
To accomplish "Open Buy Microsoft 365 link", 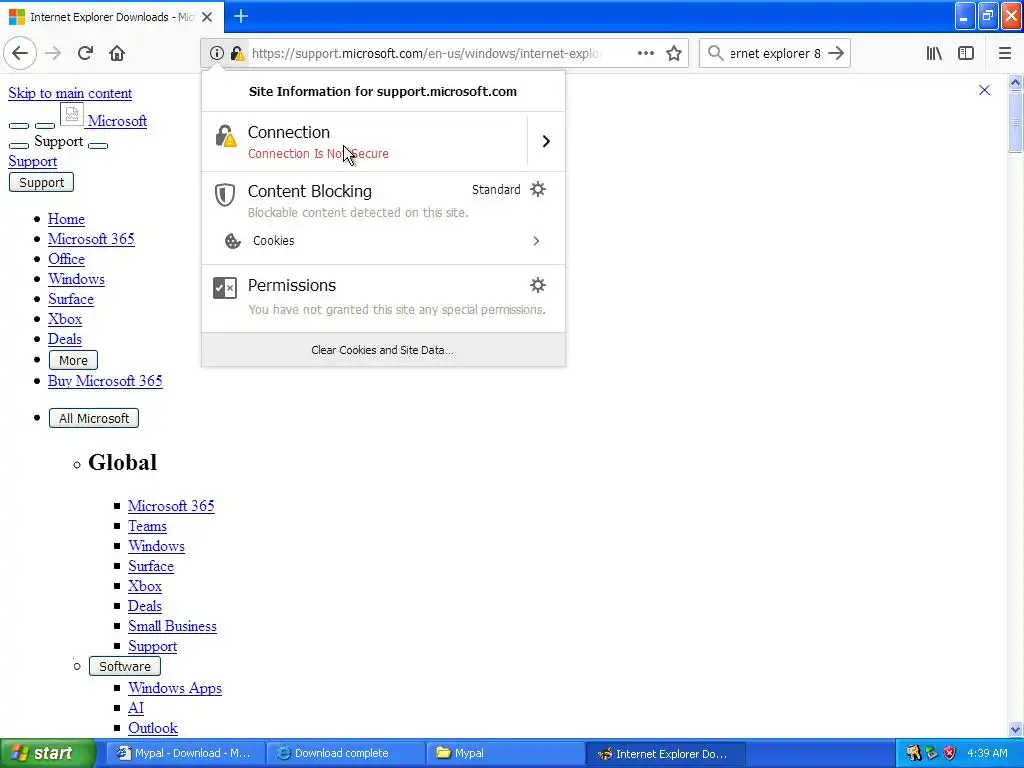I will [x=105, y=381].
